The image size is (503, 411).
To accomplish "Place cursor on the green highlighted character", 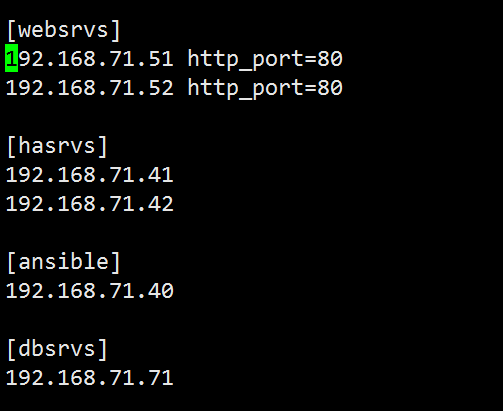I will (x=11, y=58).
